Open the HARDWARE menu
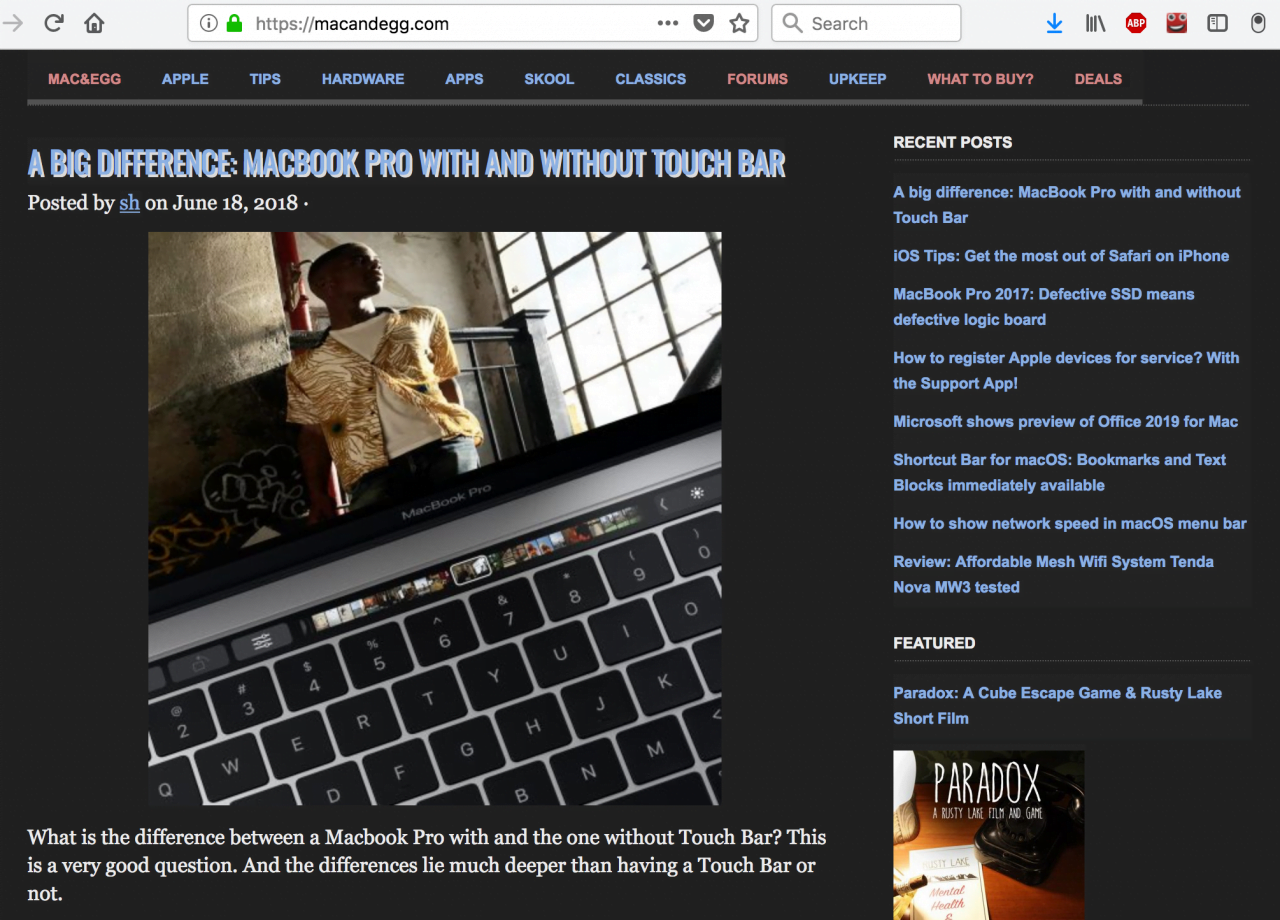 [363, 79]
